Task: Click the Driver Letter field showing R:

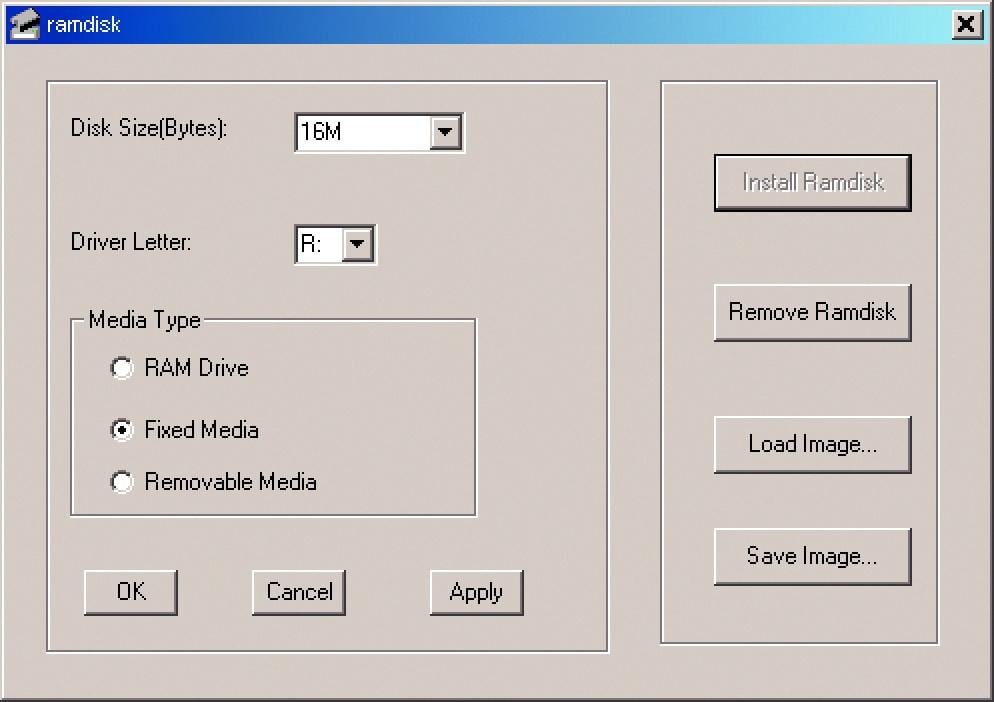Action: 318,243
